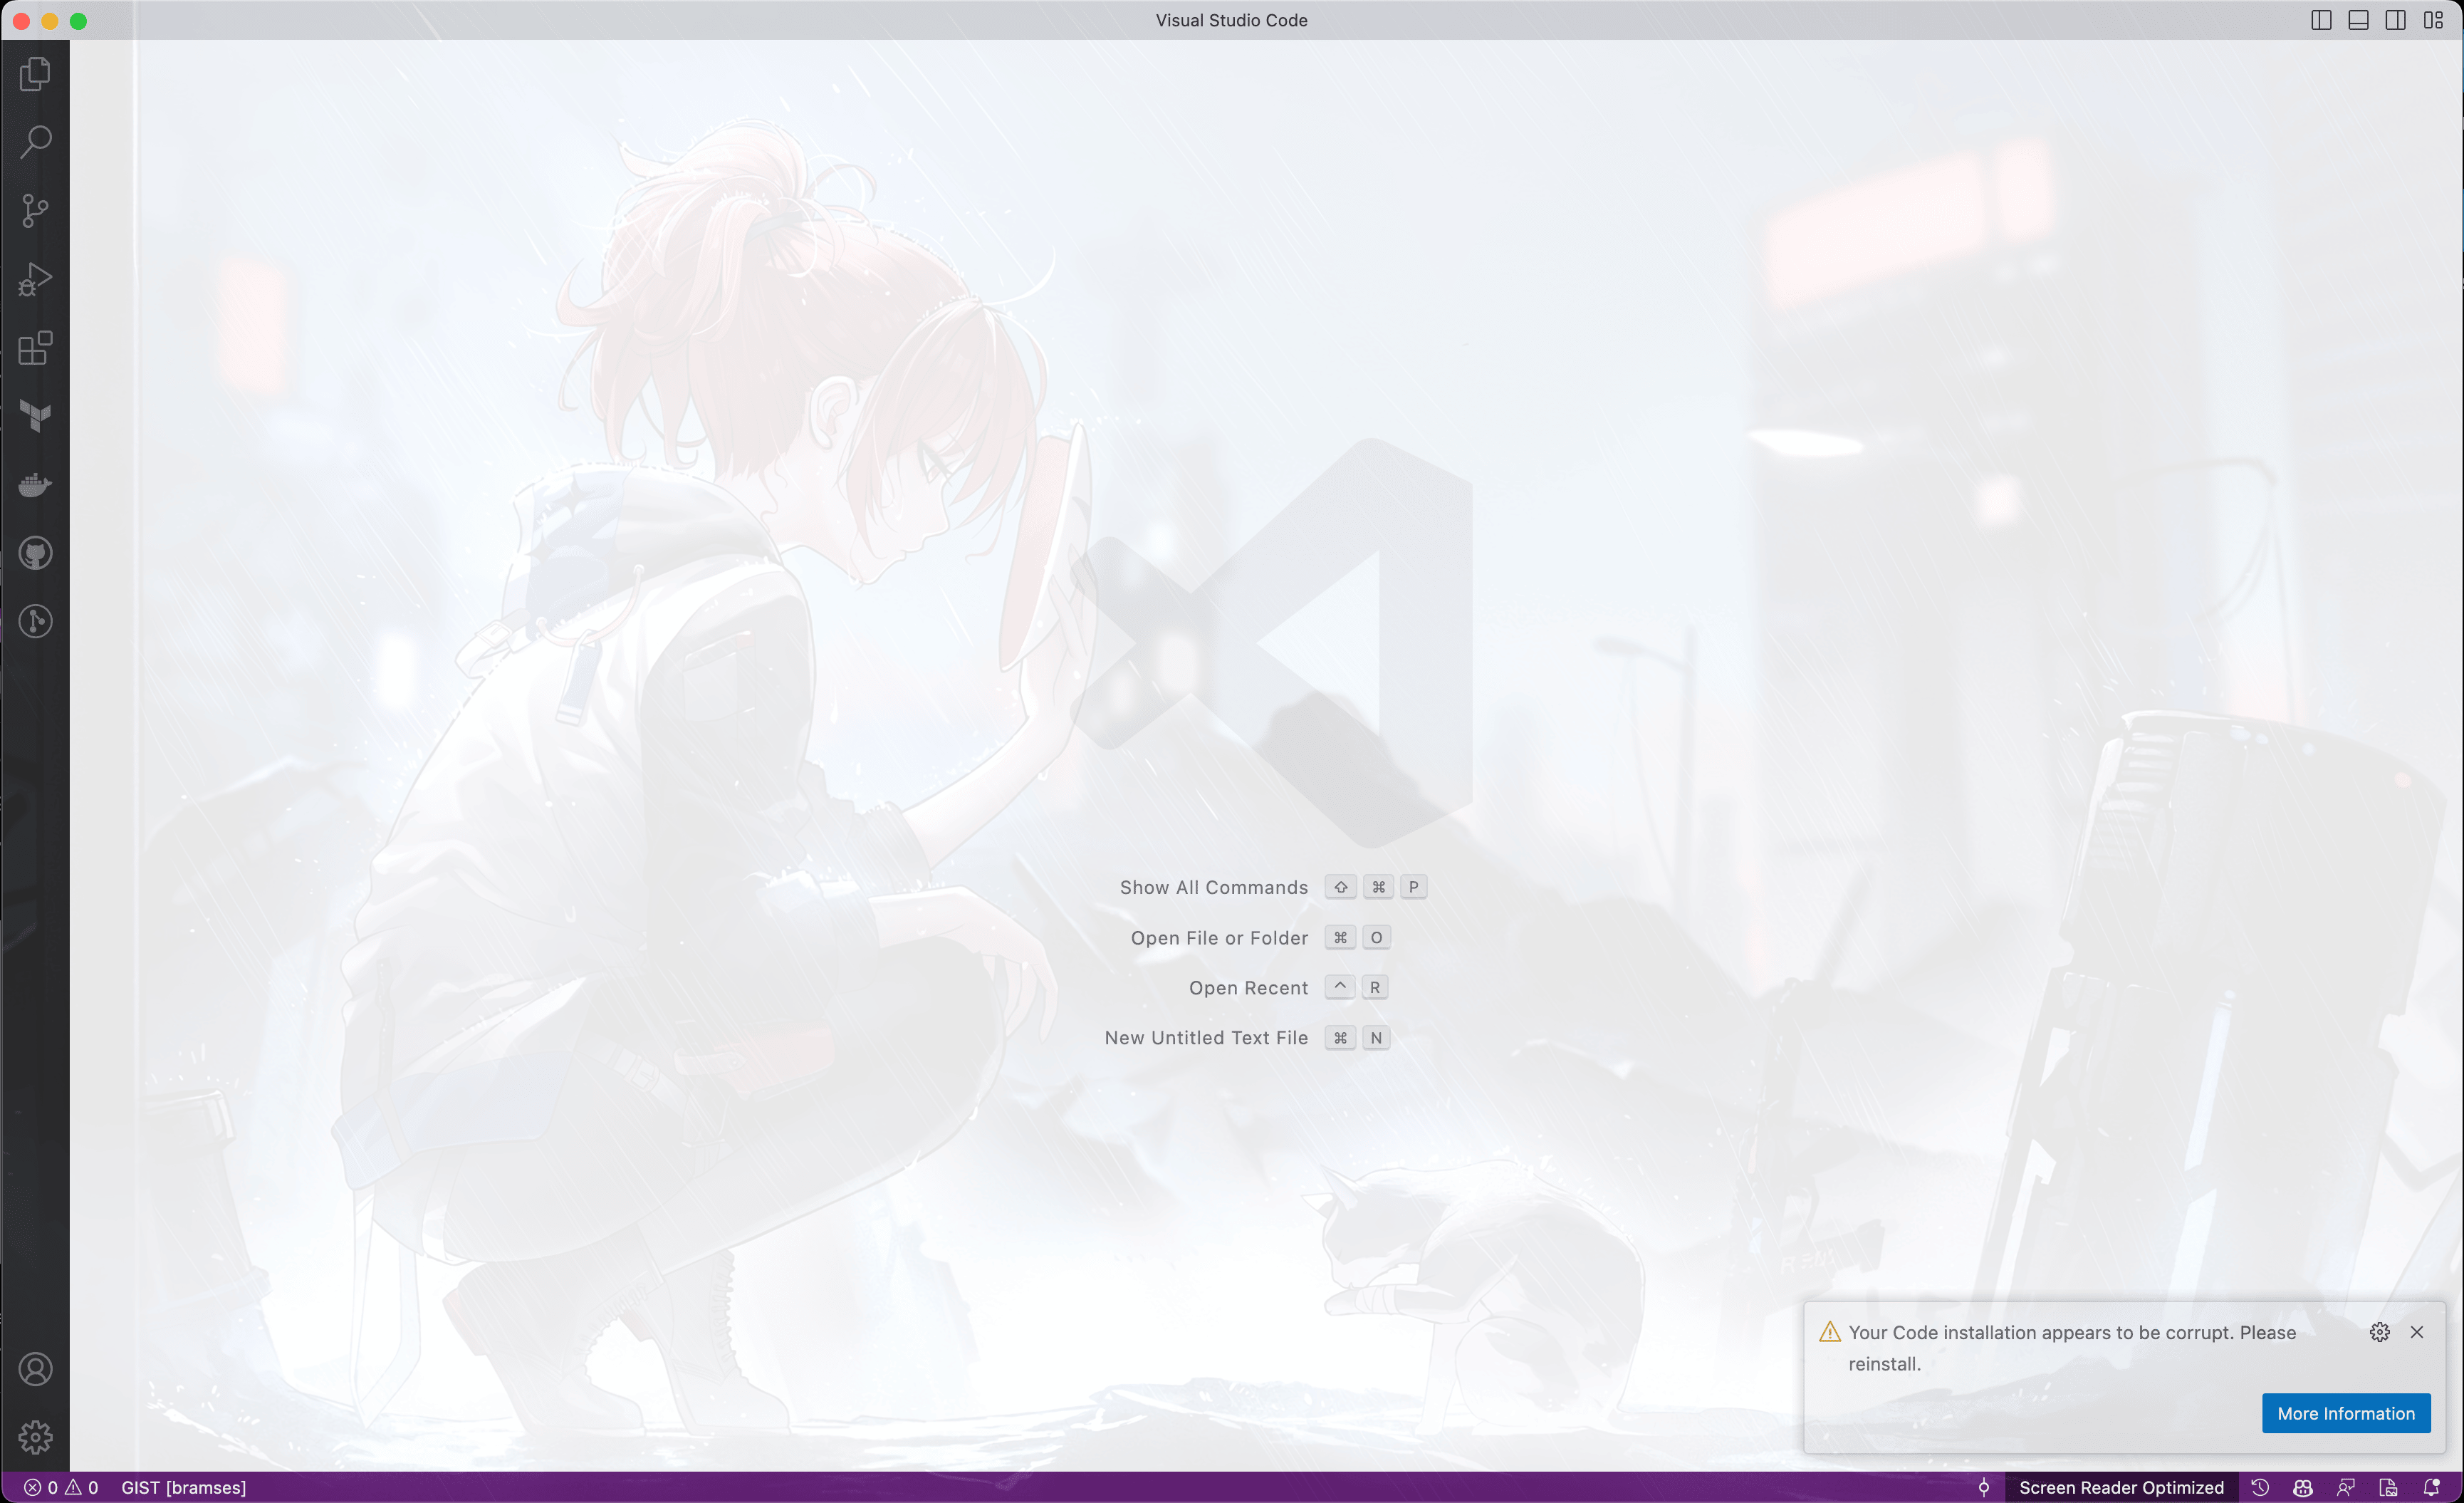2464x1503 pixels.
Task: Toggle the secondary side bar layout button
Action: [x=2395, y=20]
